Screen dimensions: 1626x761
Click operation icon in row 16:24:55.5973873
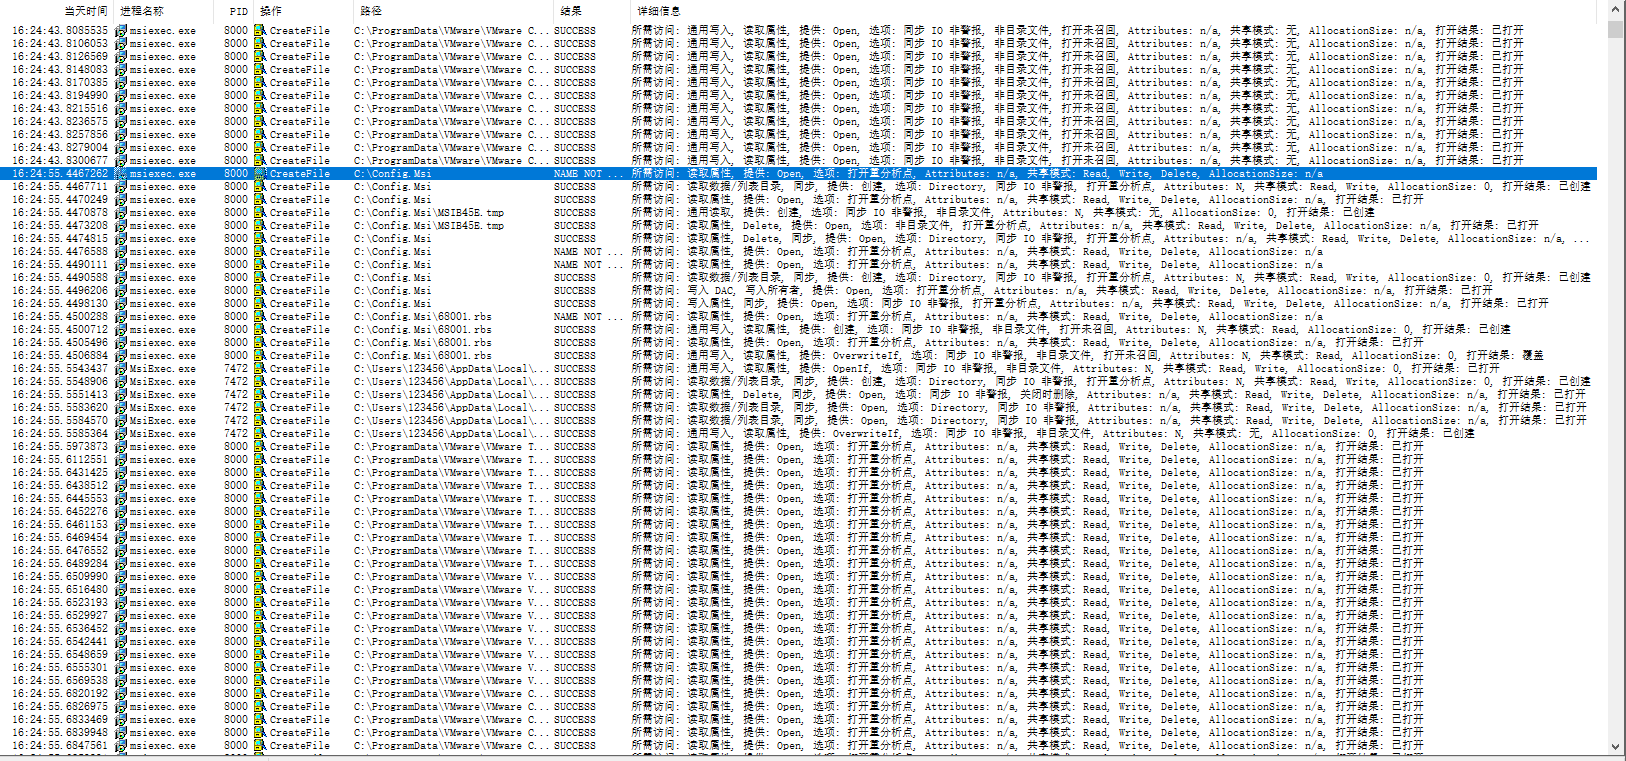260,446
